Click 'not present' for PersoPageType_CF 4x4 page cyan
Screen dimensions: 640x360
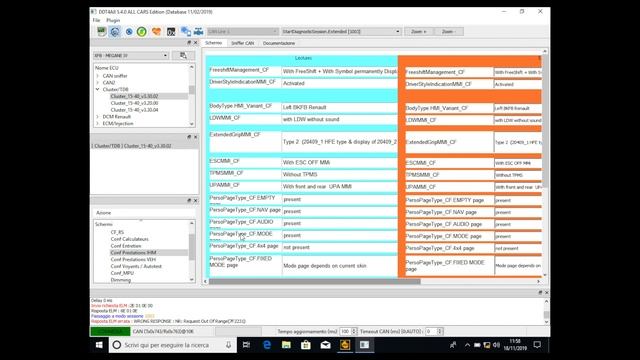coord(340,247)
